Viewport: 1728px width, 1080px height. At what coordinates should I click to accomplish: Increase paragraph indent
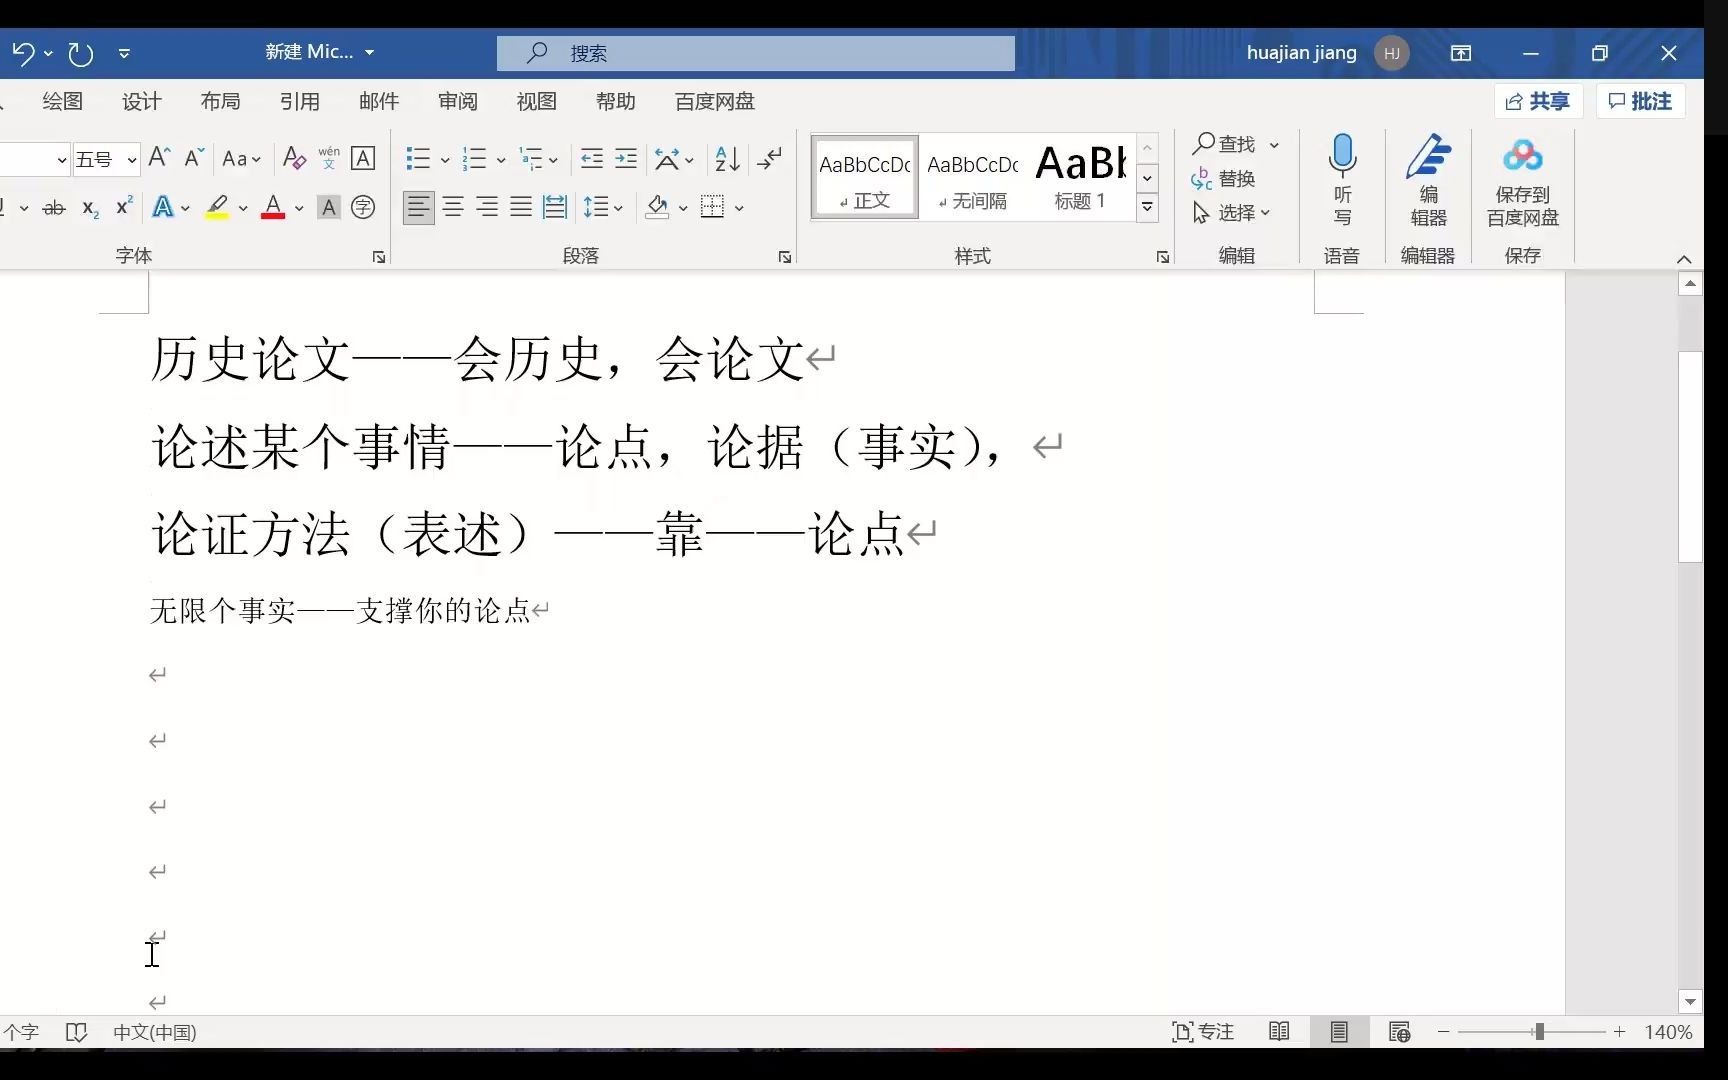(x=626, y=158)
